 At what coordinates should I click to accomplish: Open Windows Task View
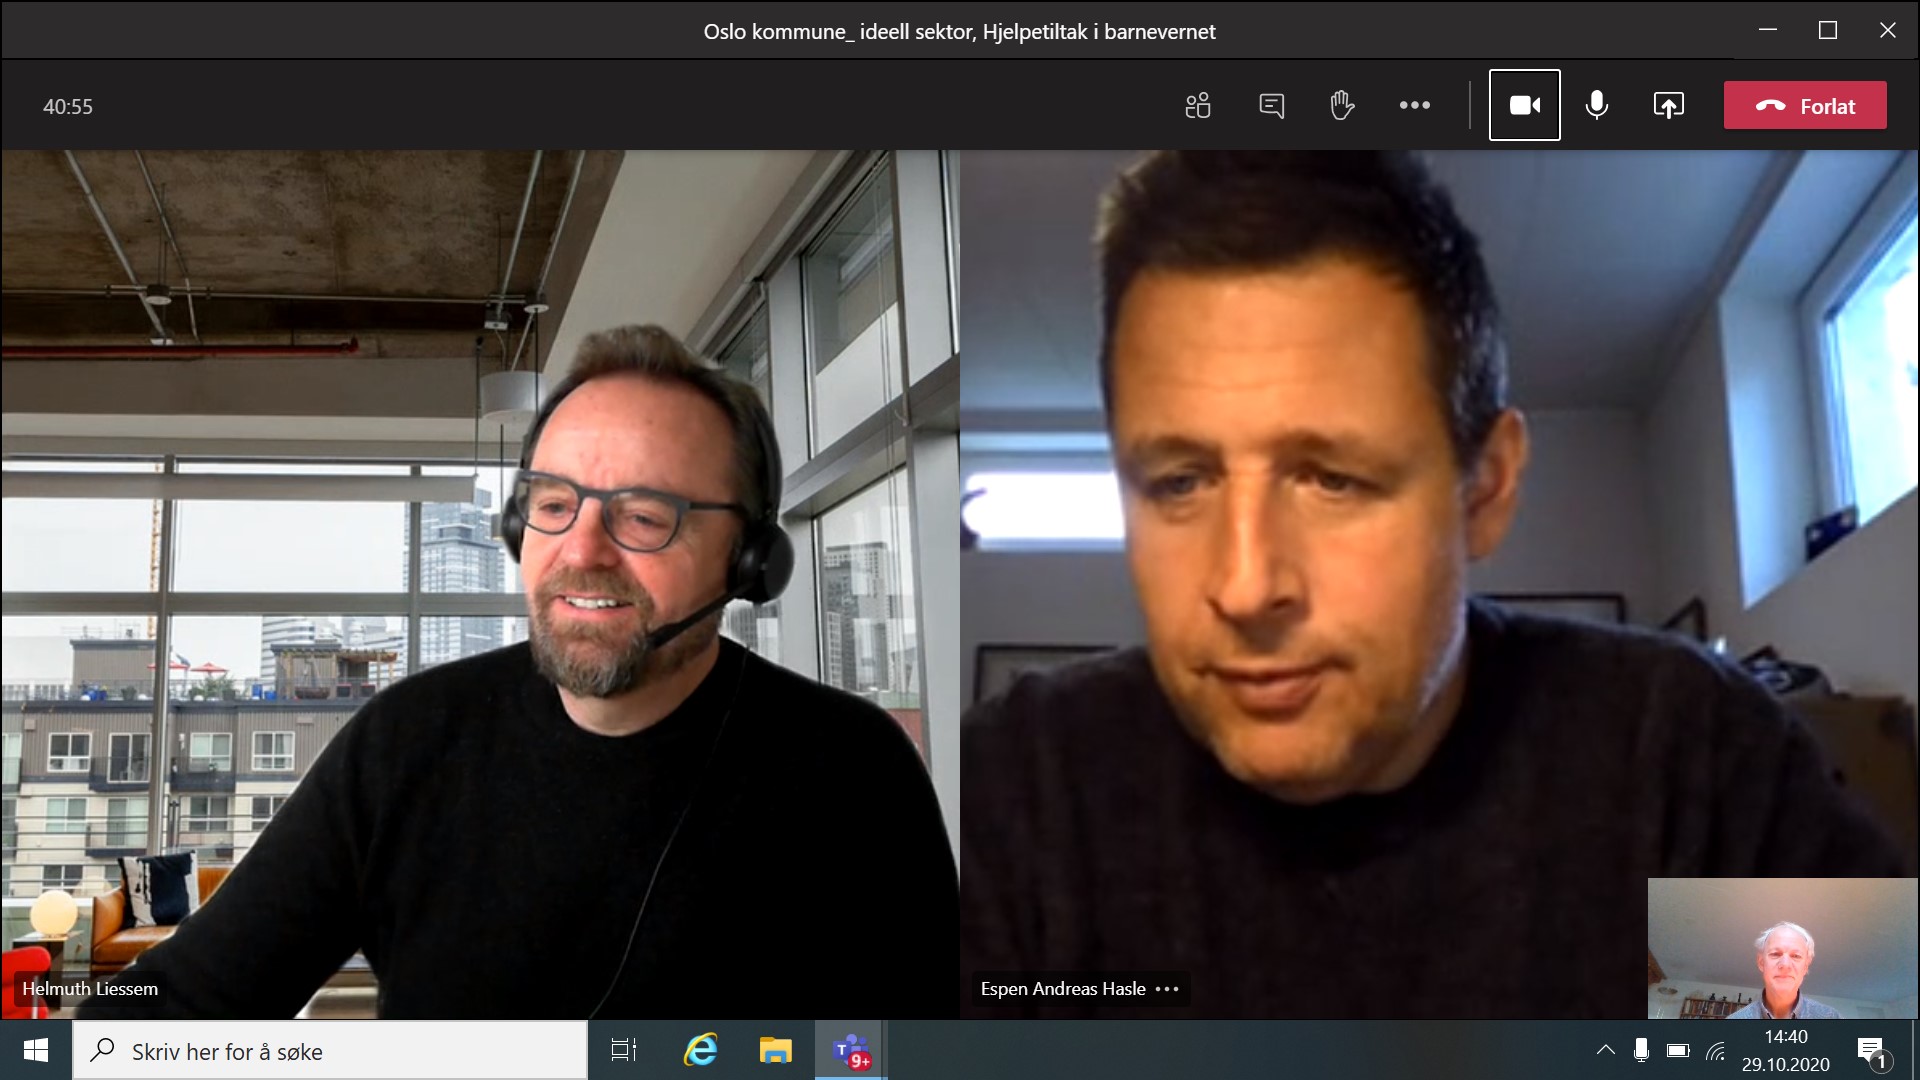pyautogui.click(x=623, y=1051)
